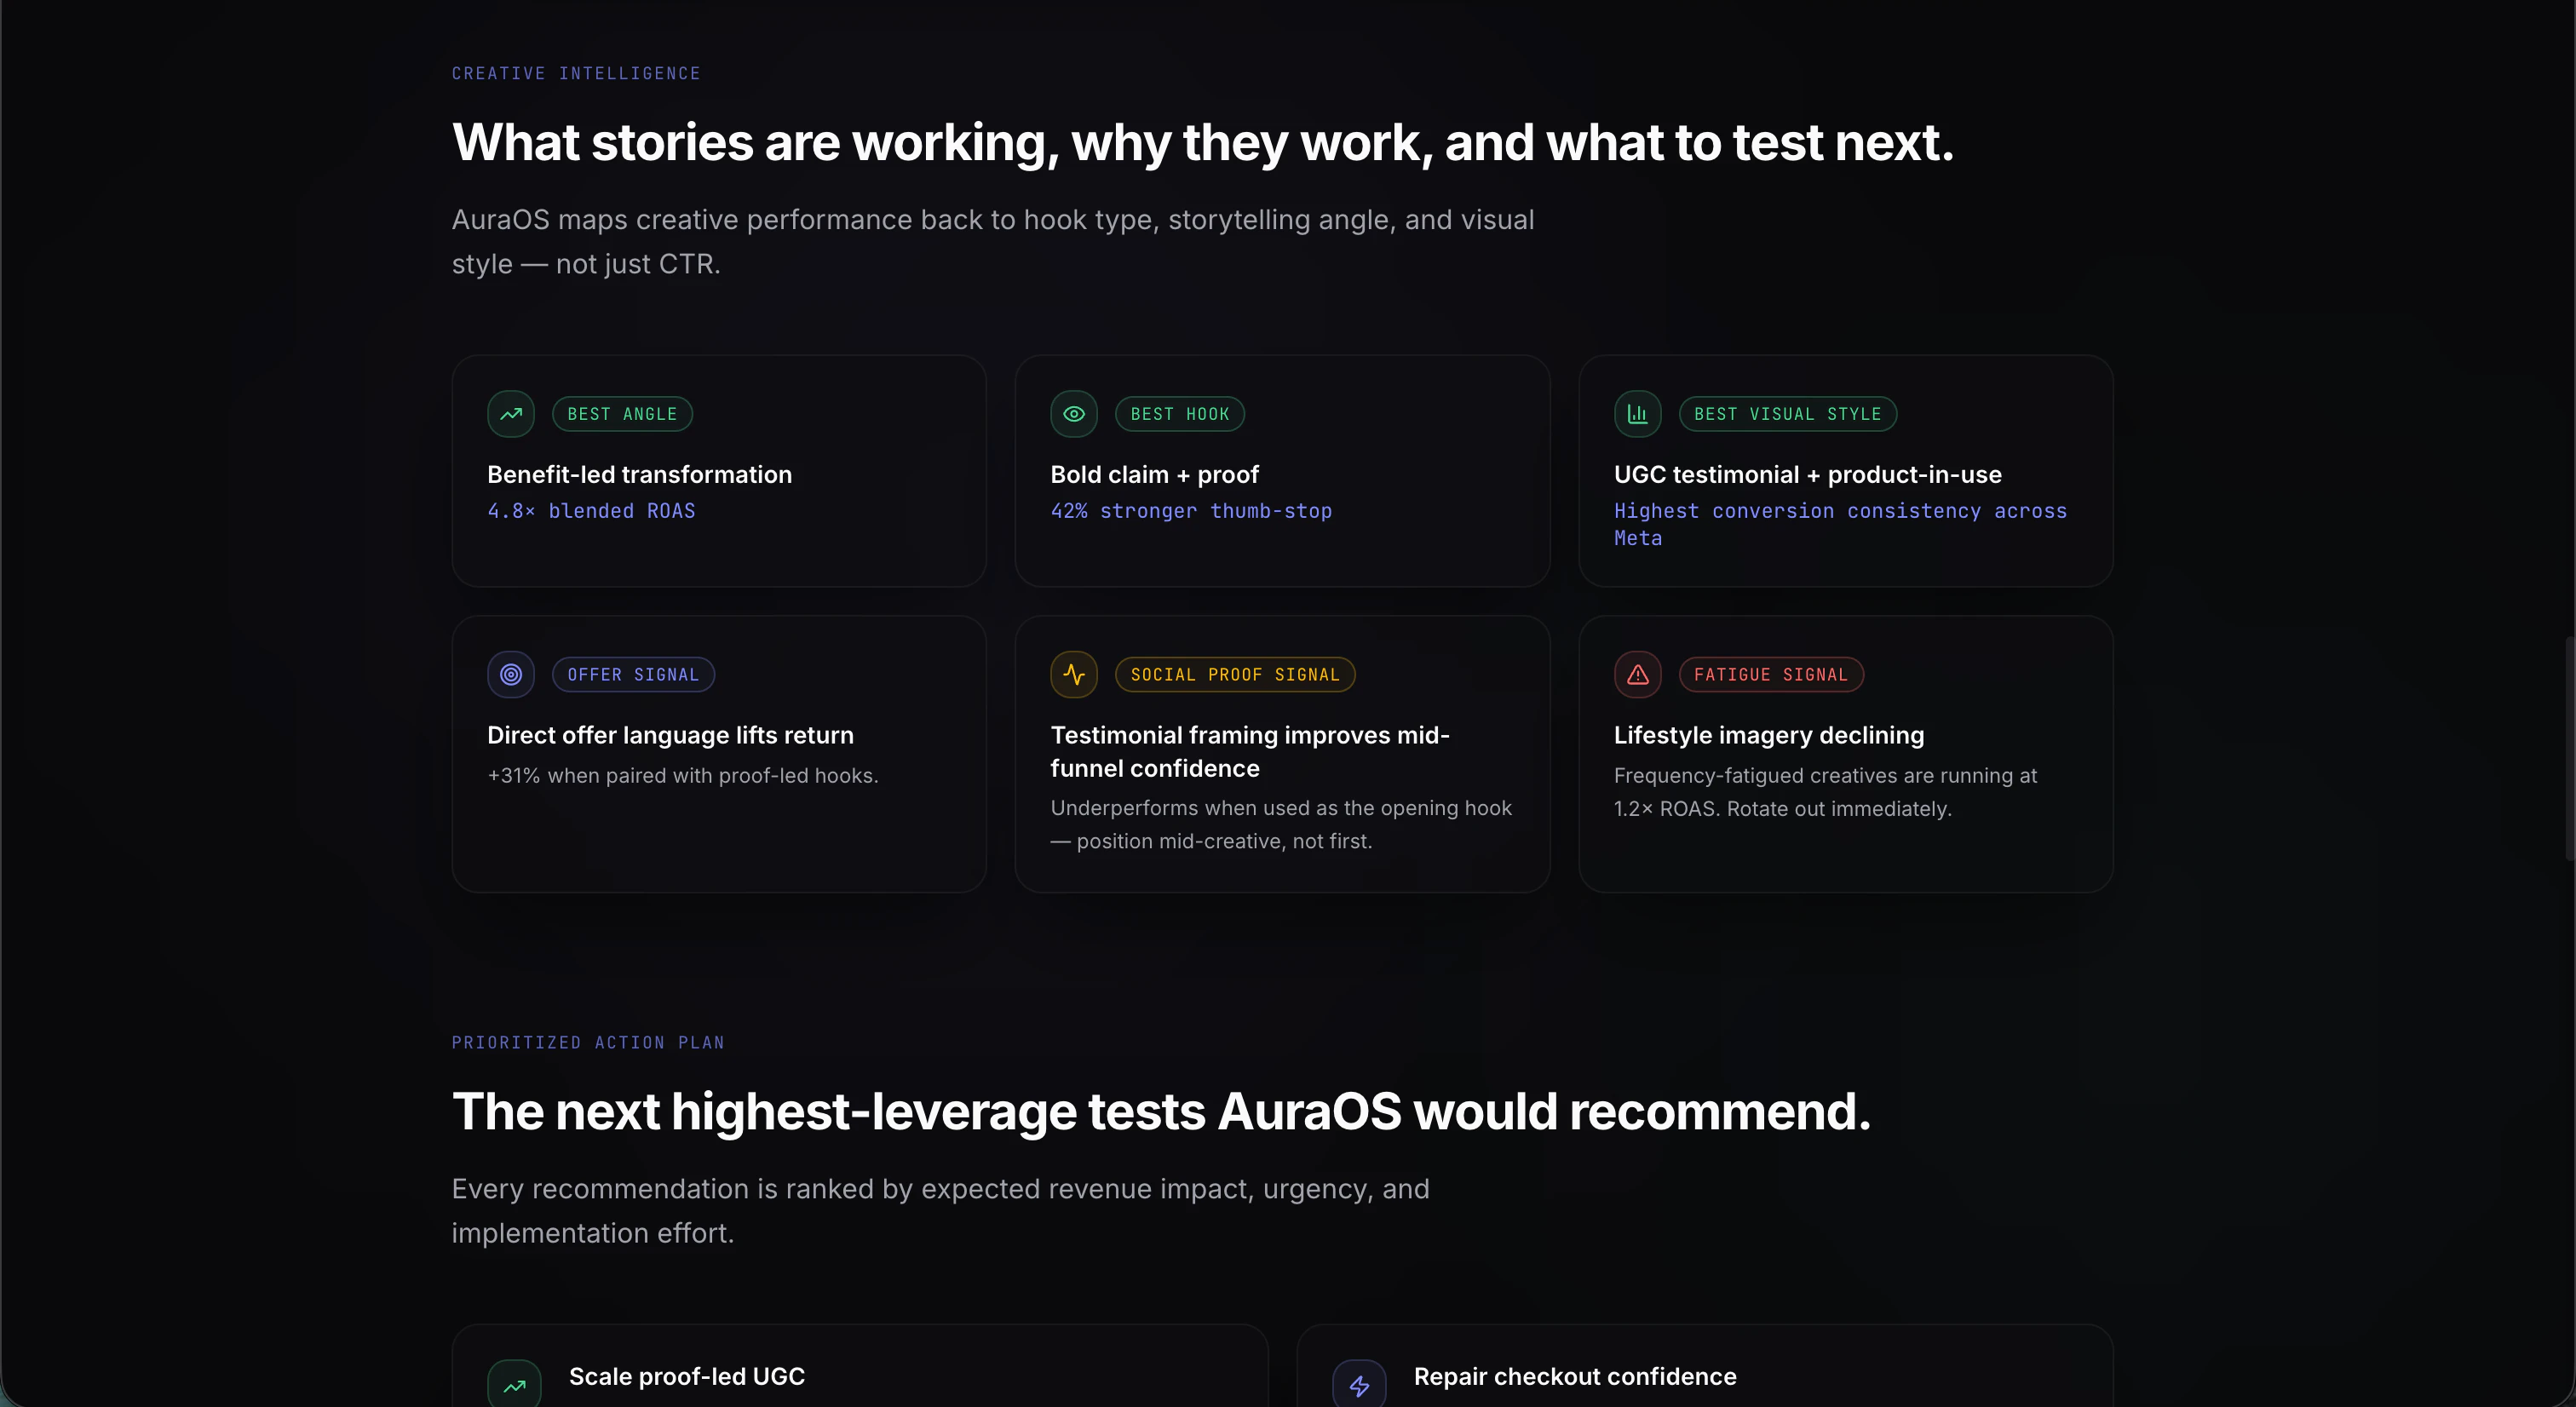The width and height of the screenshot is (2576, 1407).
Task: Click the trending-up icon beside Best Angle
Action: 511,414
